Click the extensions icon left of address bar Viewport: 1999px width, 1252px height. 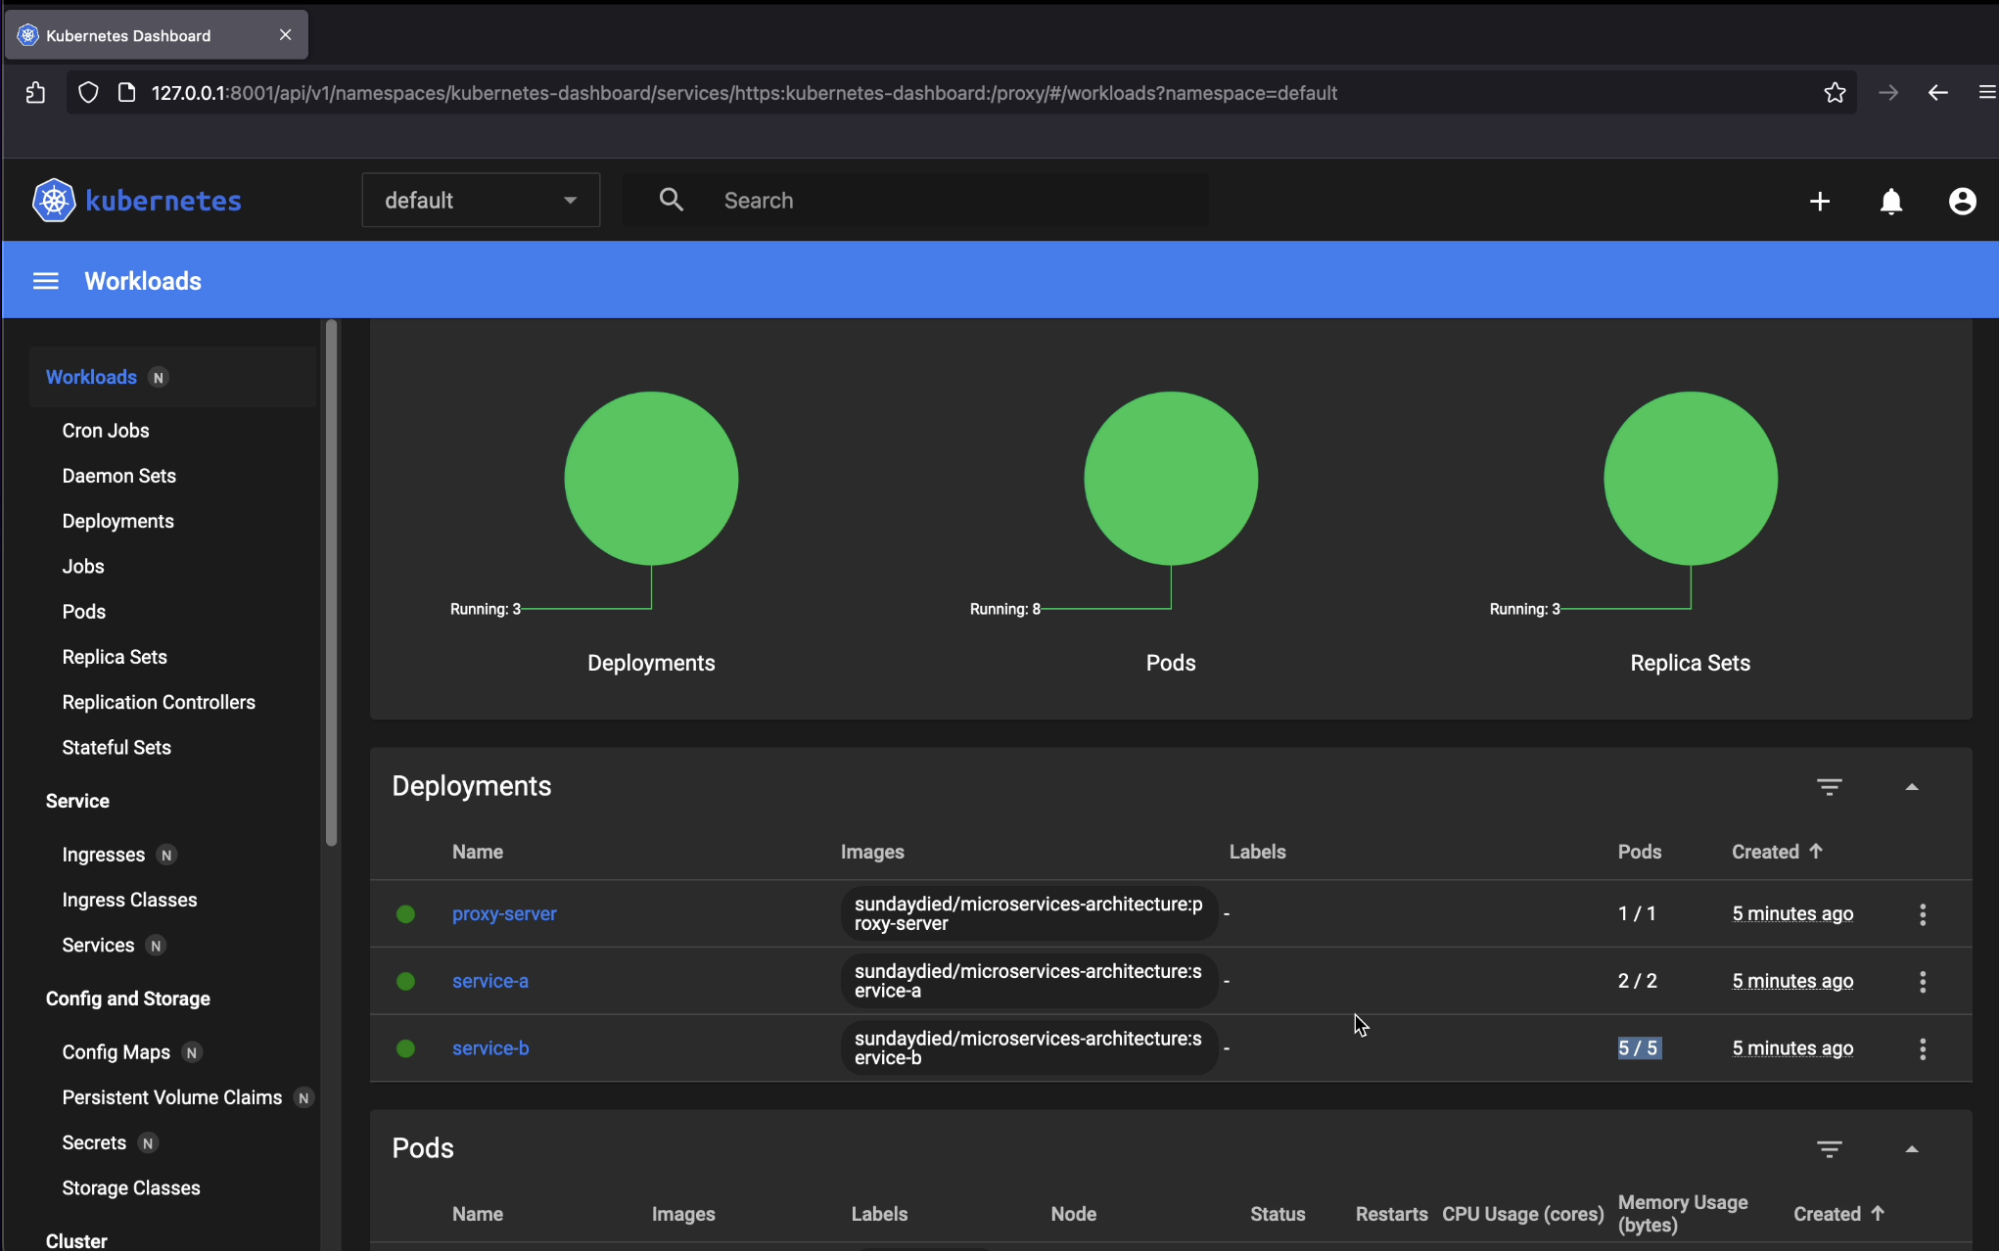click(x=36, y=93)
